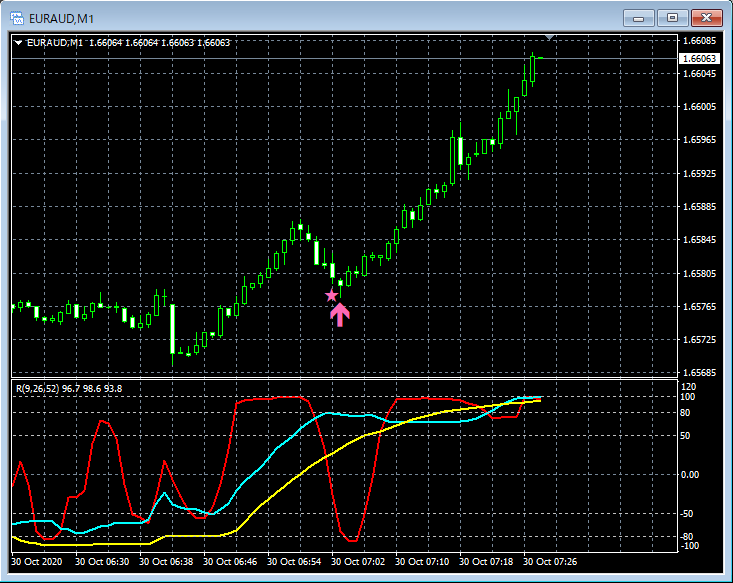Image resolution: width=733 pixels, height=583 pixels.
Task: Click the EURAUD,M1 window title text
Action: [61, 19]
